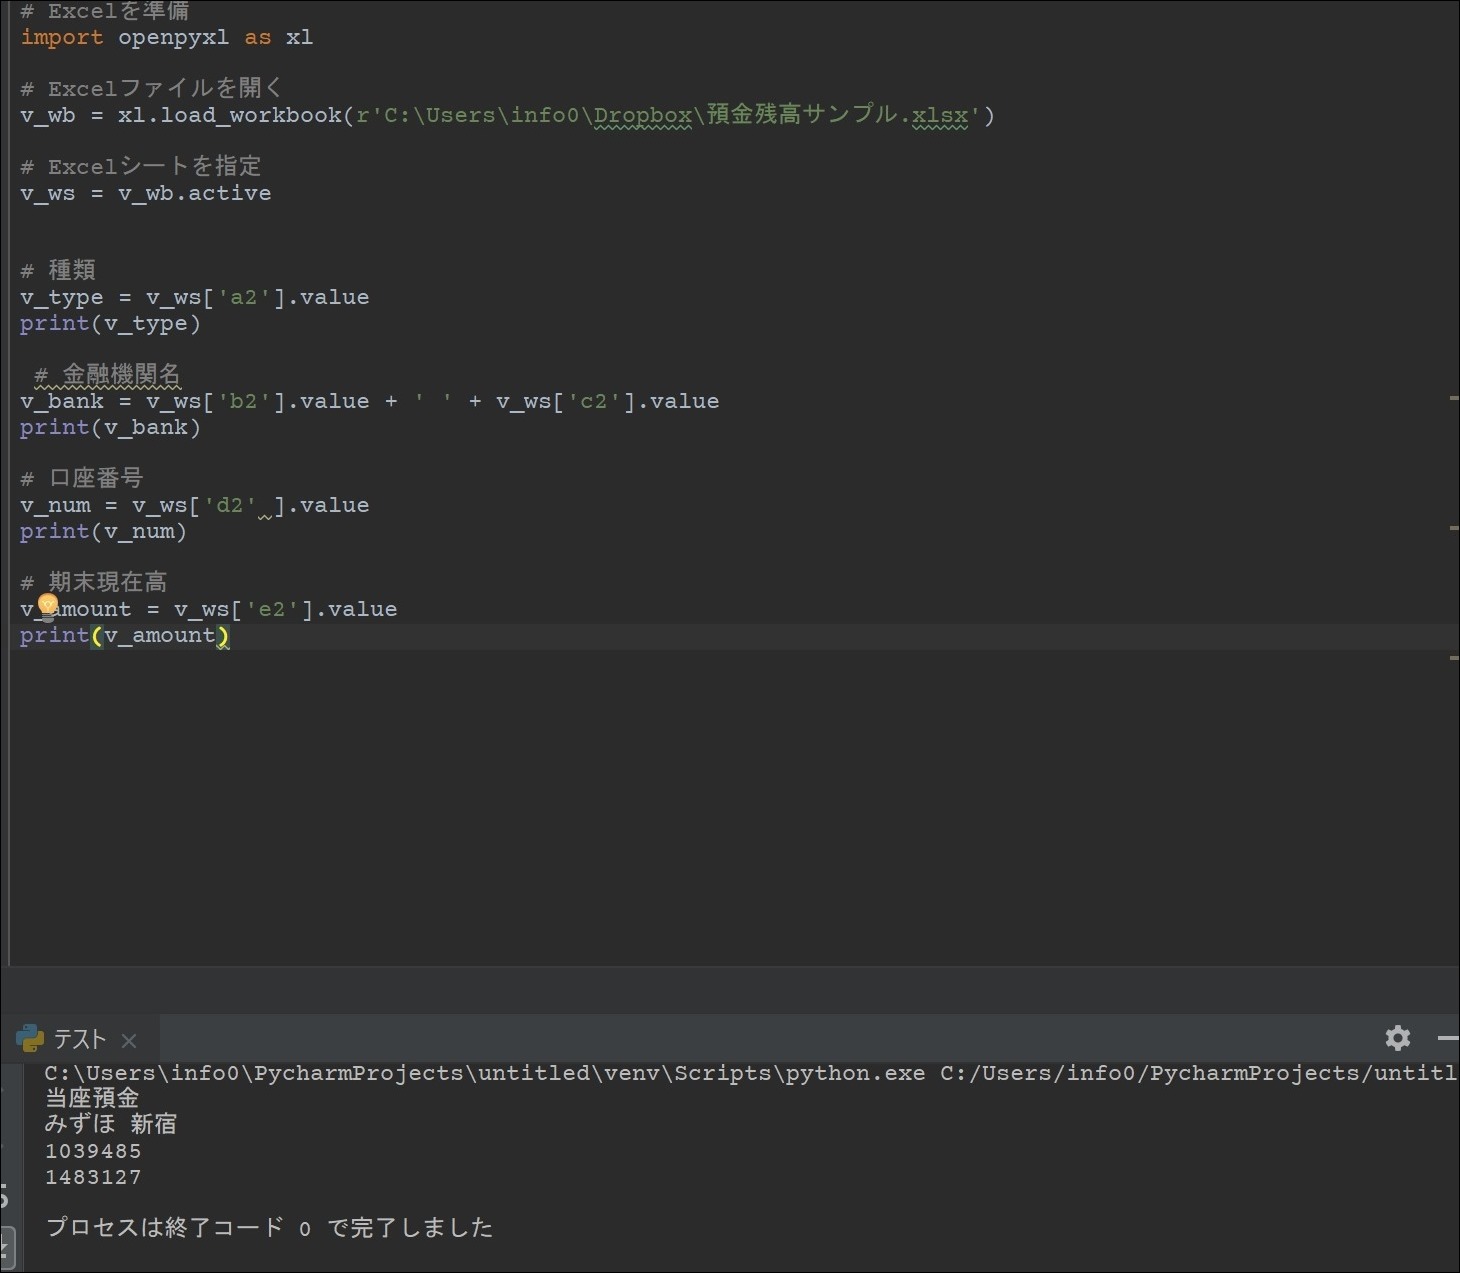Click the import openpyxl as xl line

(166, 37)
